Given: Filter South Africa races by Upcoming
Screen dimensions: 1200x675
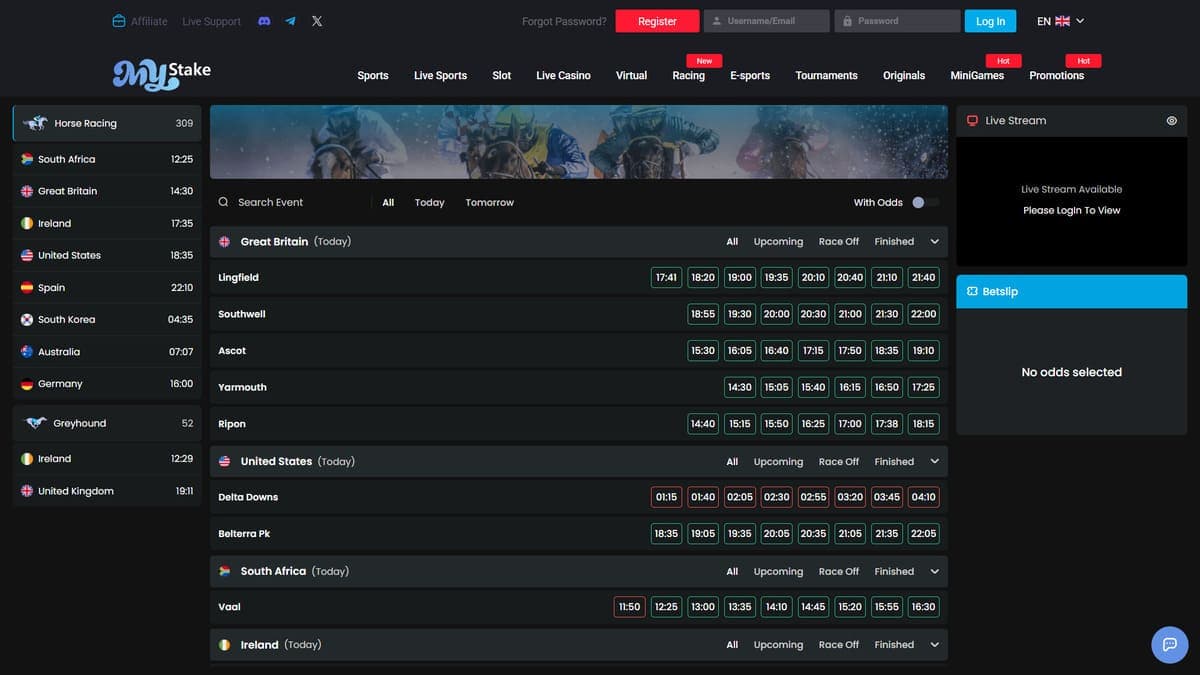Looking at the screenshot, I should [x=778, y=572].
